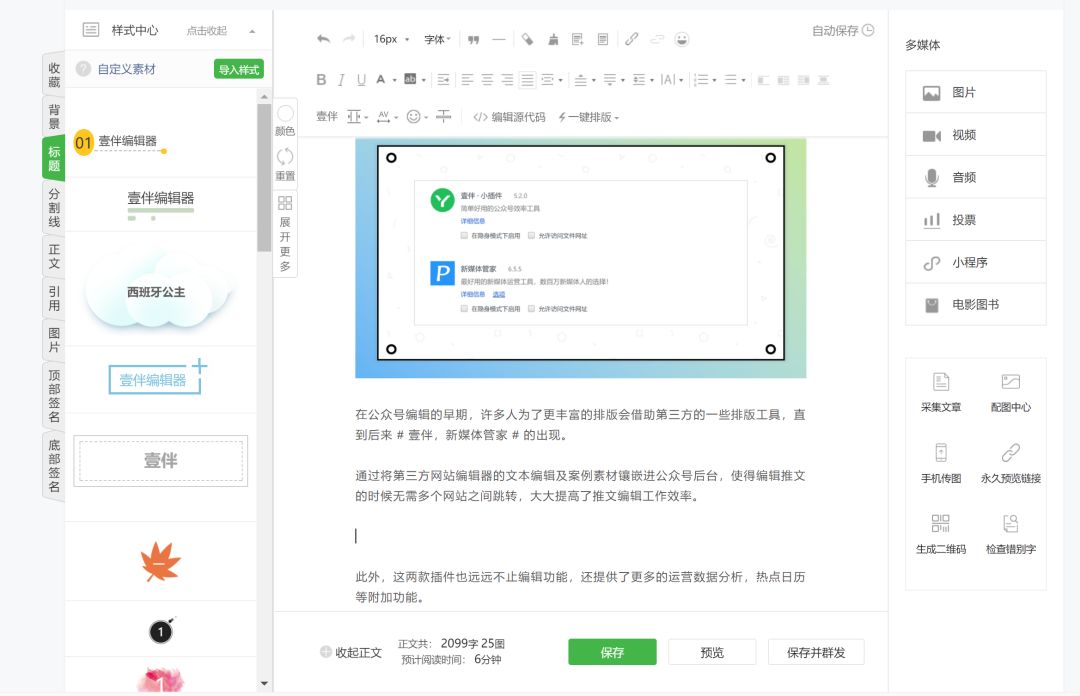Click the 预览 button
This screenshot has width=1080, height=696.
click(712, 652)
